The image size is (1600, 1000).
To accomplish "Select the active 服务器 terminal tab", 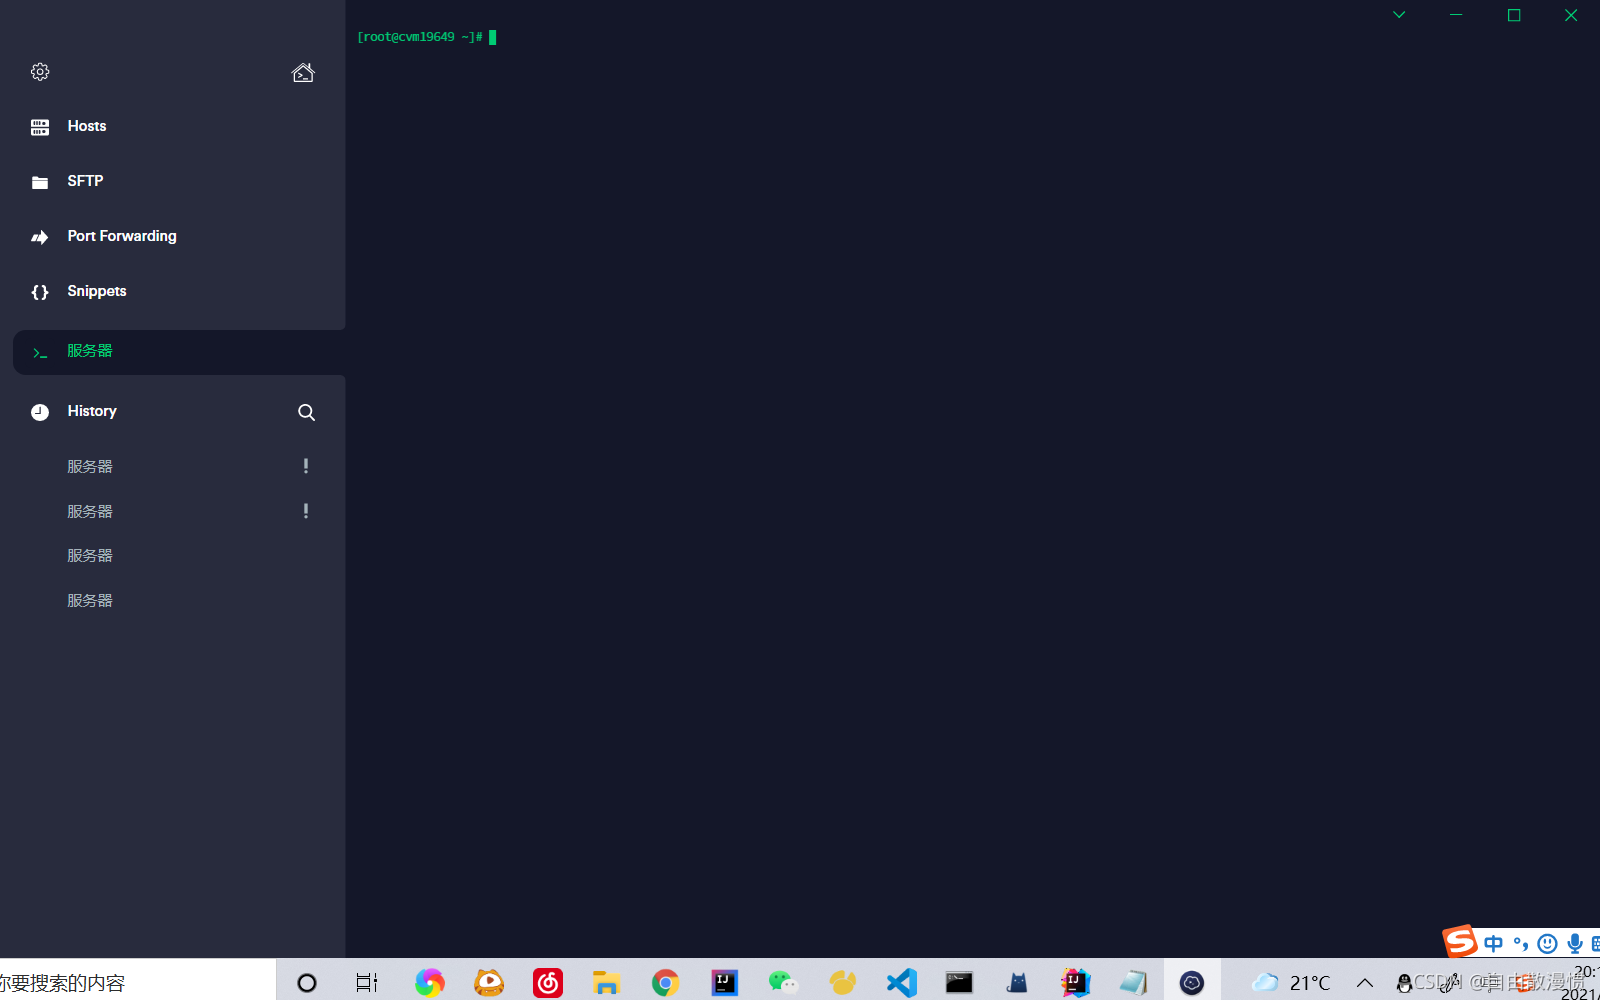I will (x=179, y=352).
